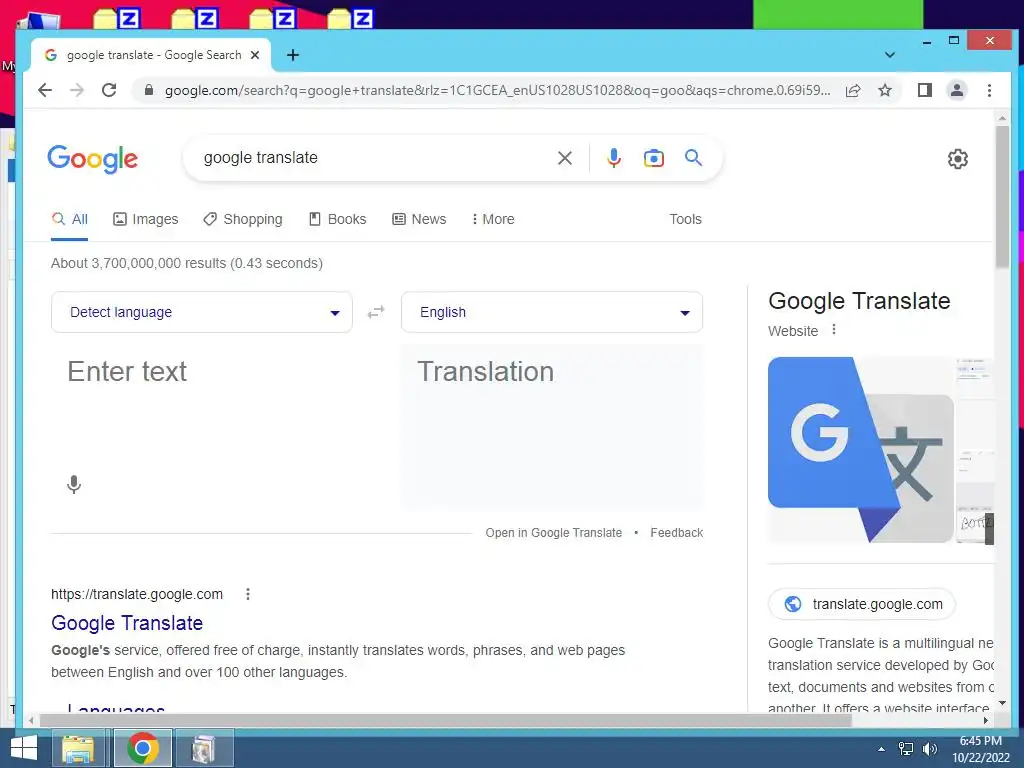Screen dimensions: 1024x768
Task: Open the translate.google.com chip link
Action: coord(862,604)
